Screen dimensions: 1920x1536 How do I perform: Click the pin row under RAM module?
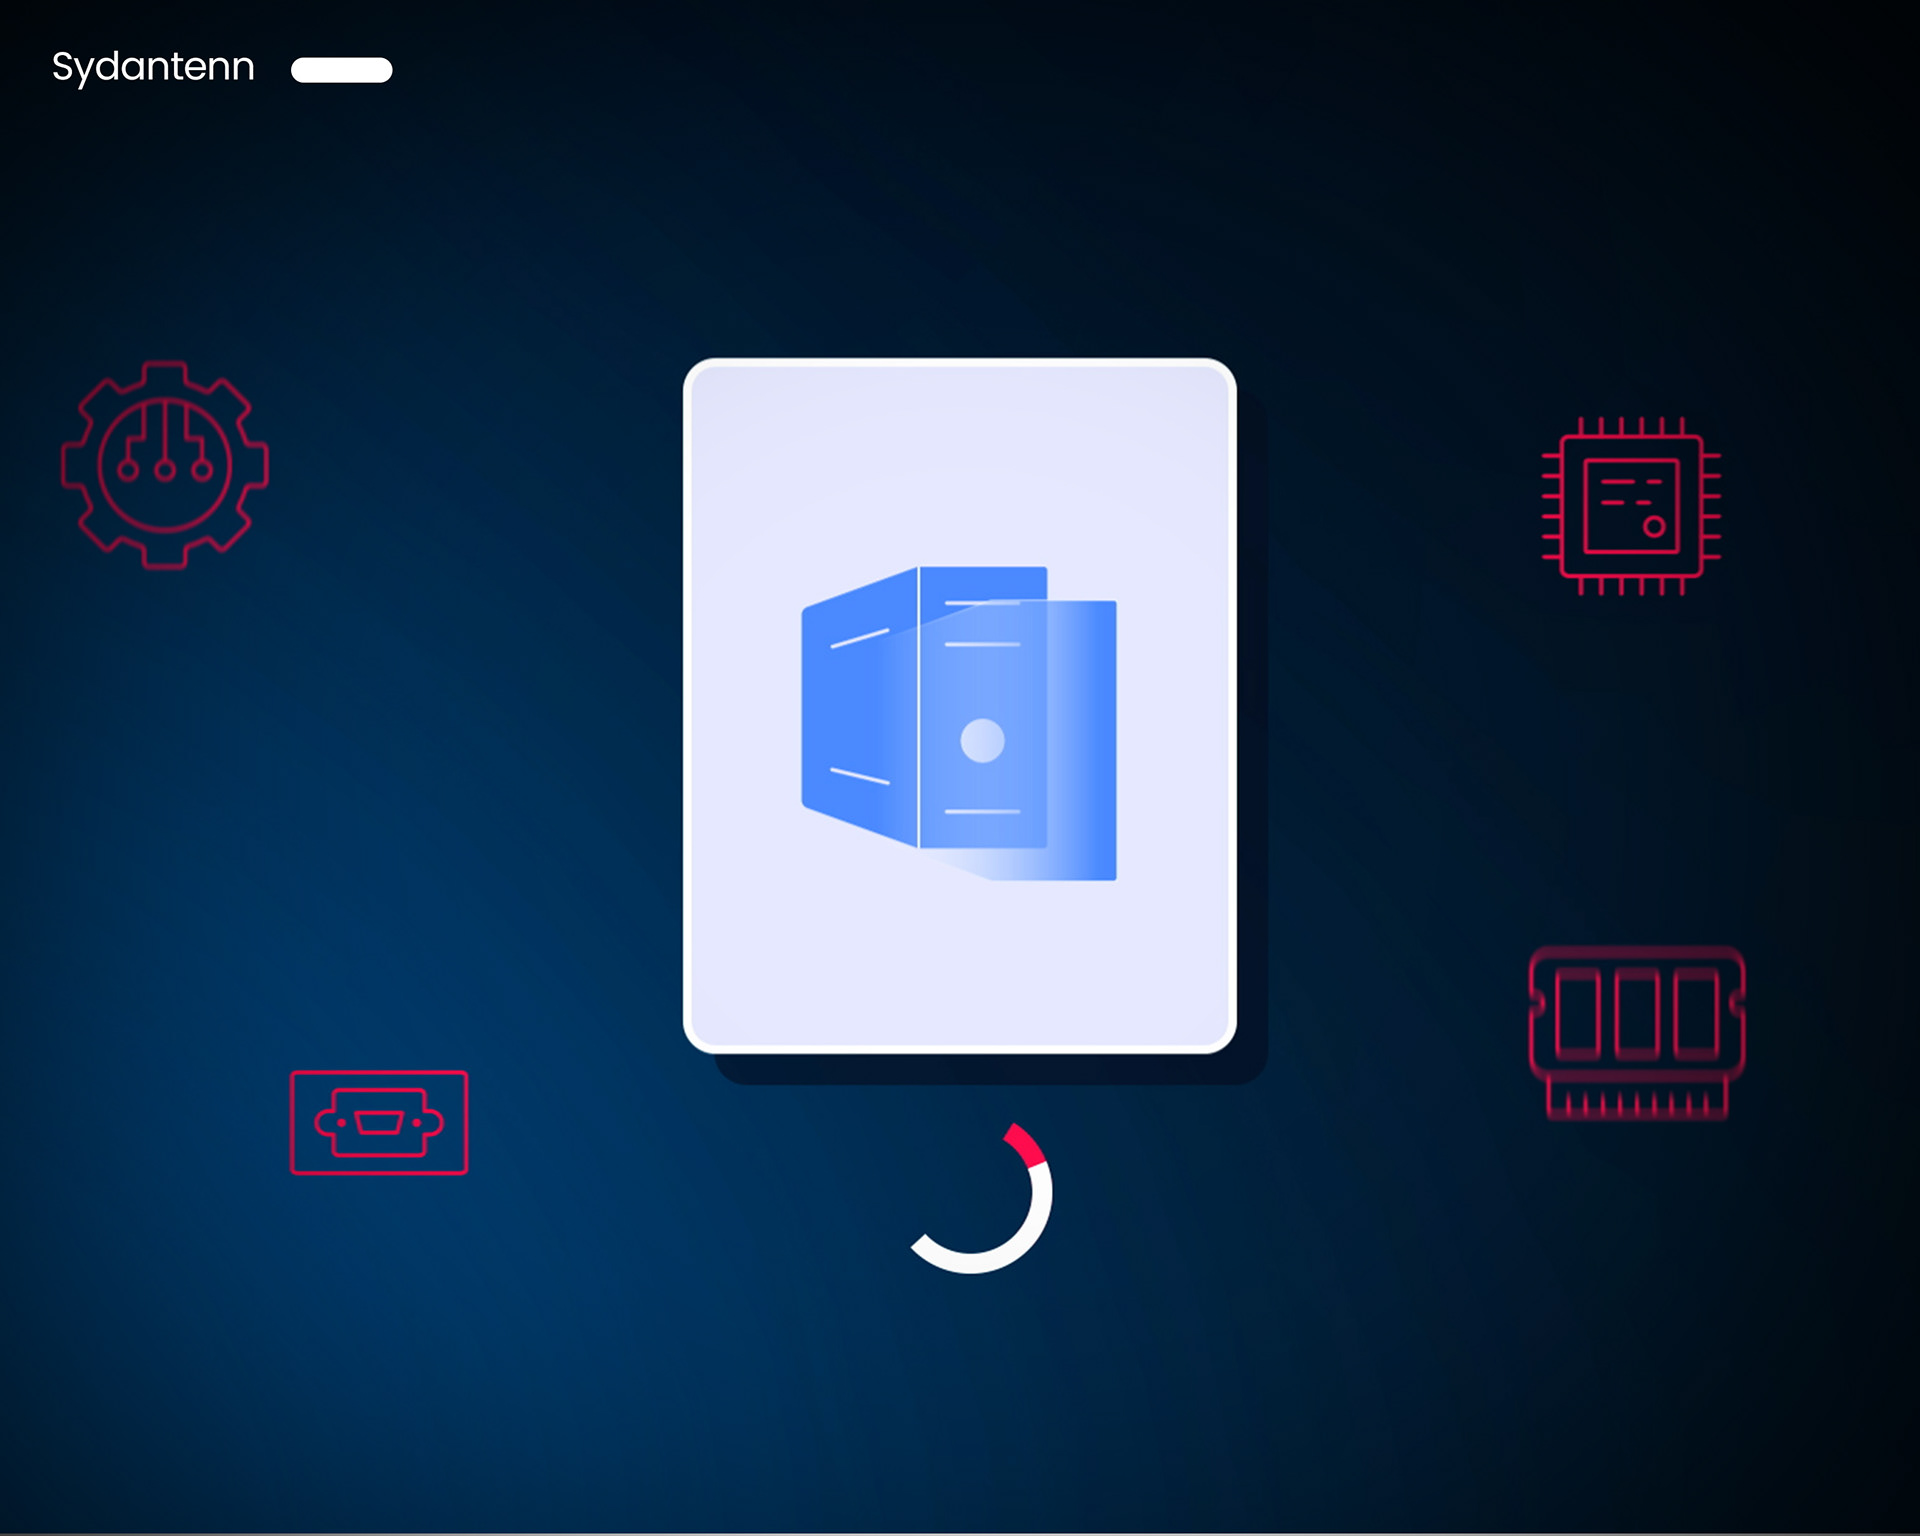coord(1637,1104)
